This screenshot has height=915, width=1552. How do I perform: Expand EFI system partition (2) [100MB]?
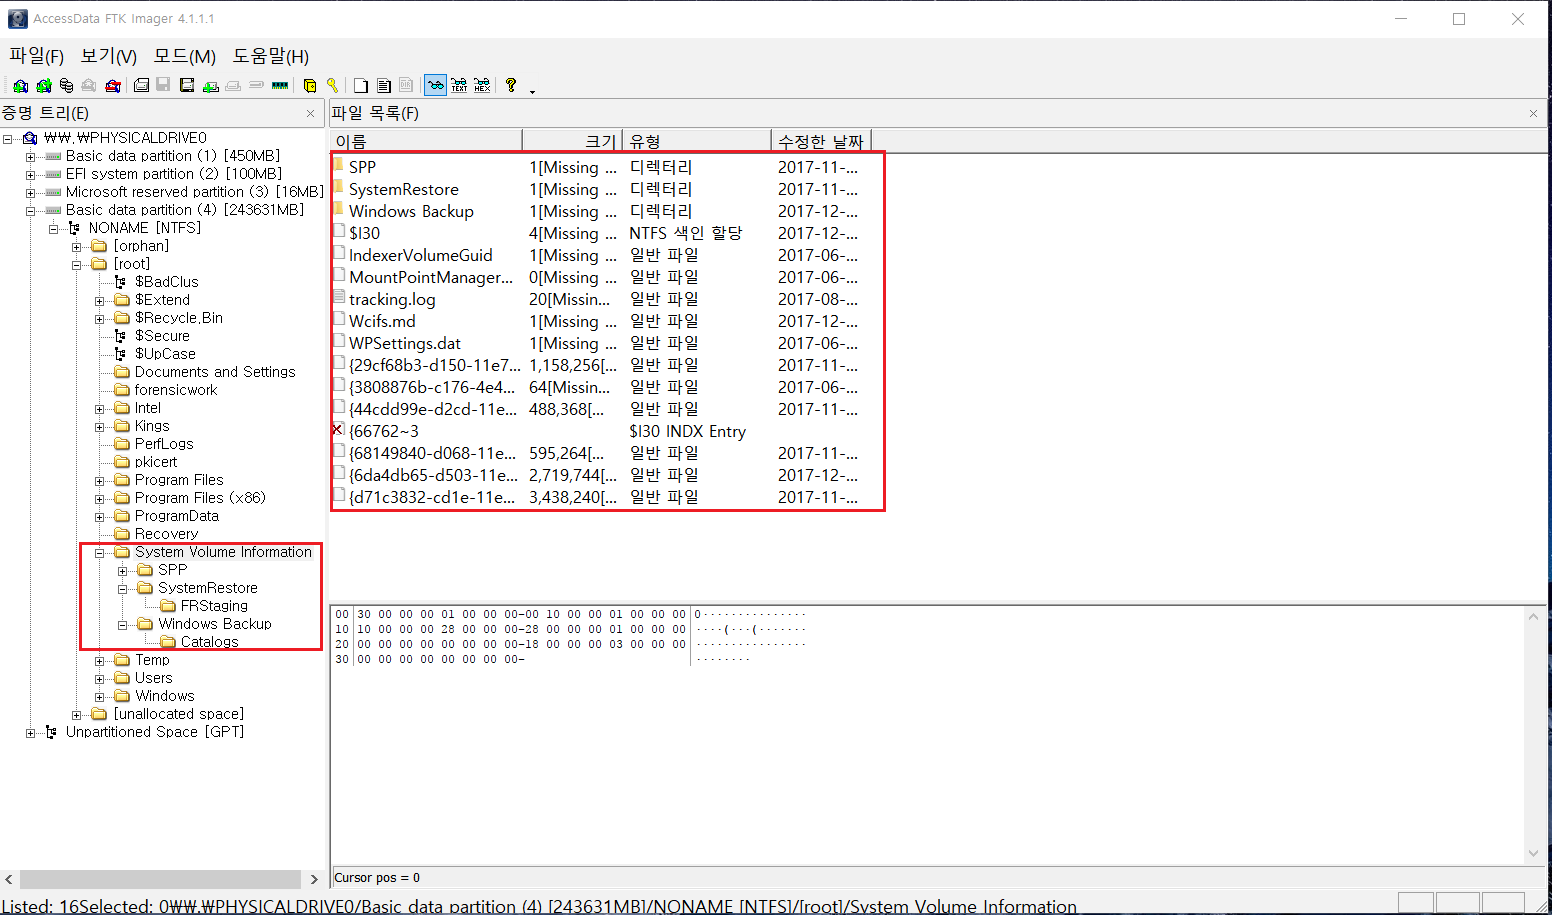[30, 175]
